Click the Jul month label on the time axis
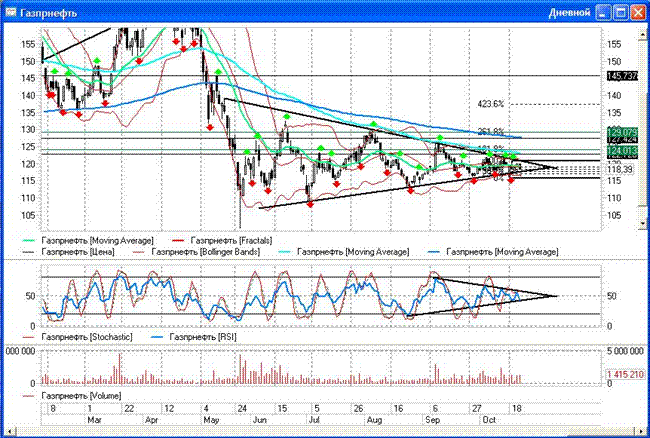Image resolution: width=650 pixels, height=438 pixels. point(314,419)
